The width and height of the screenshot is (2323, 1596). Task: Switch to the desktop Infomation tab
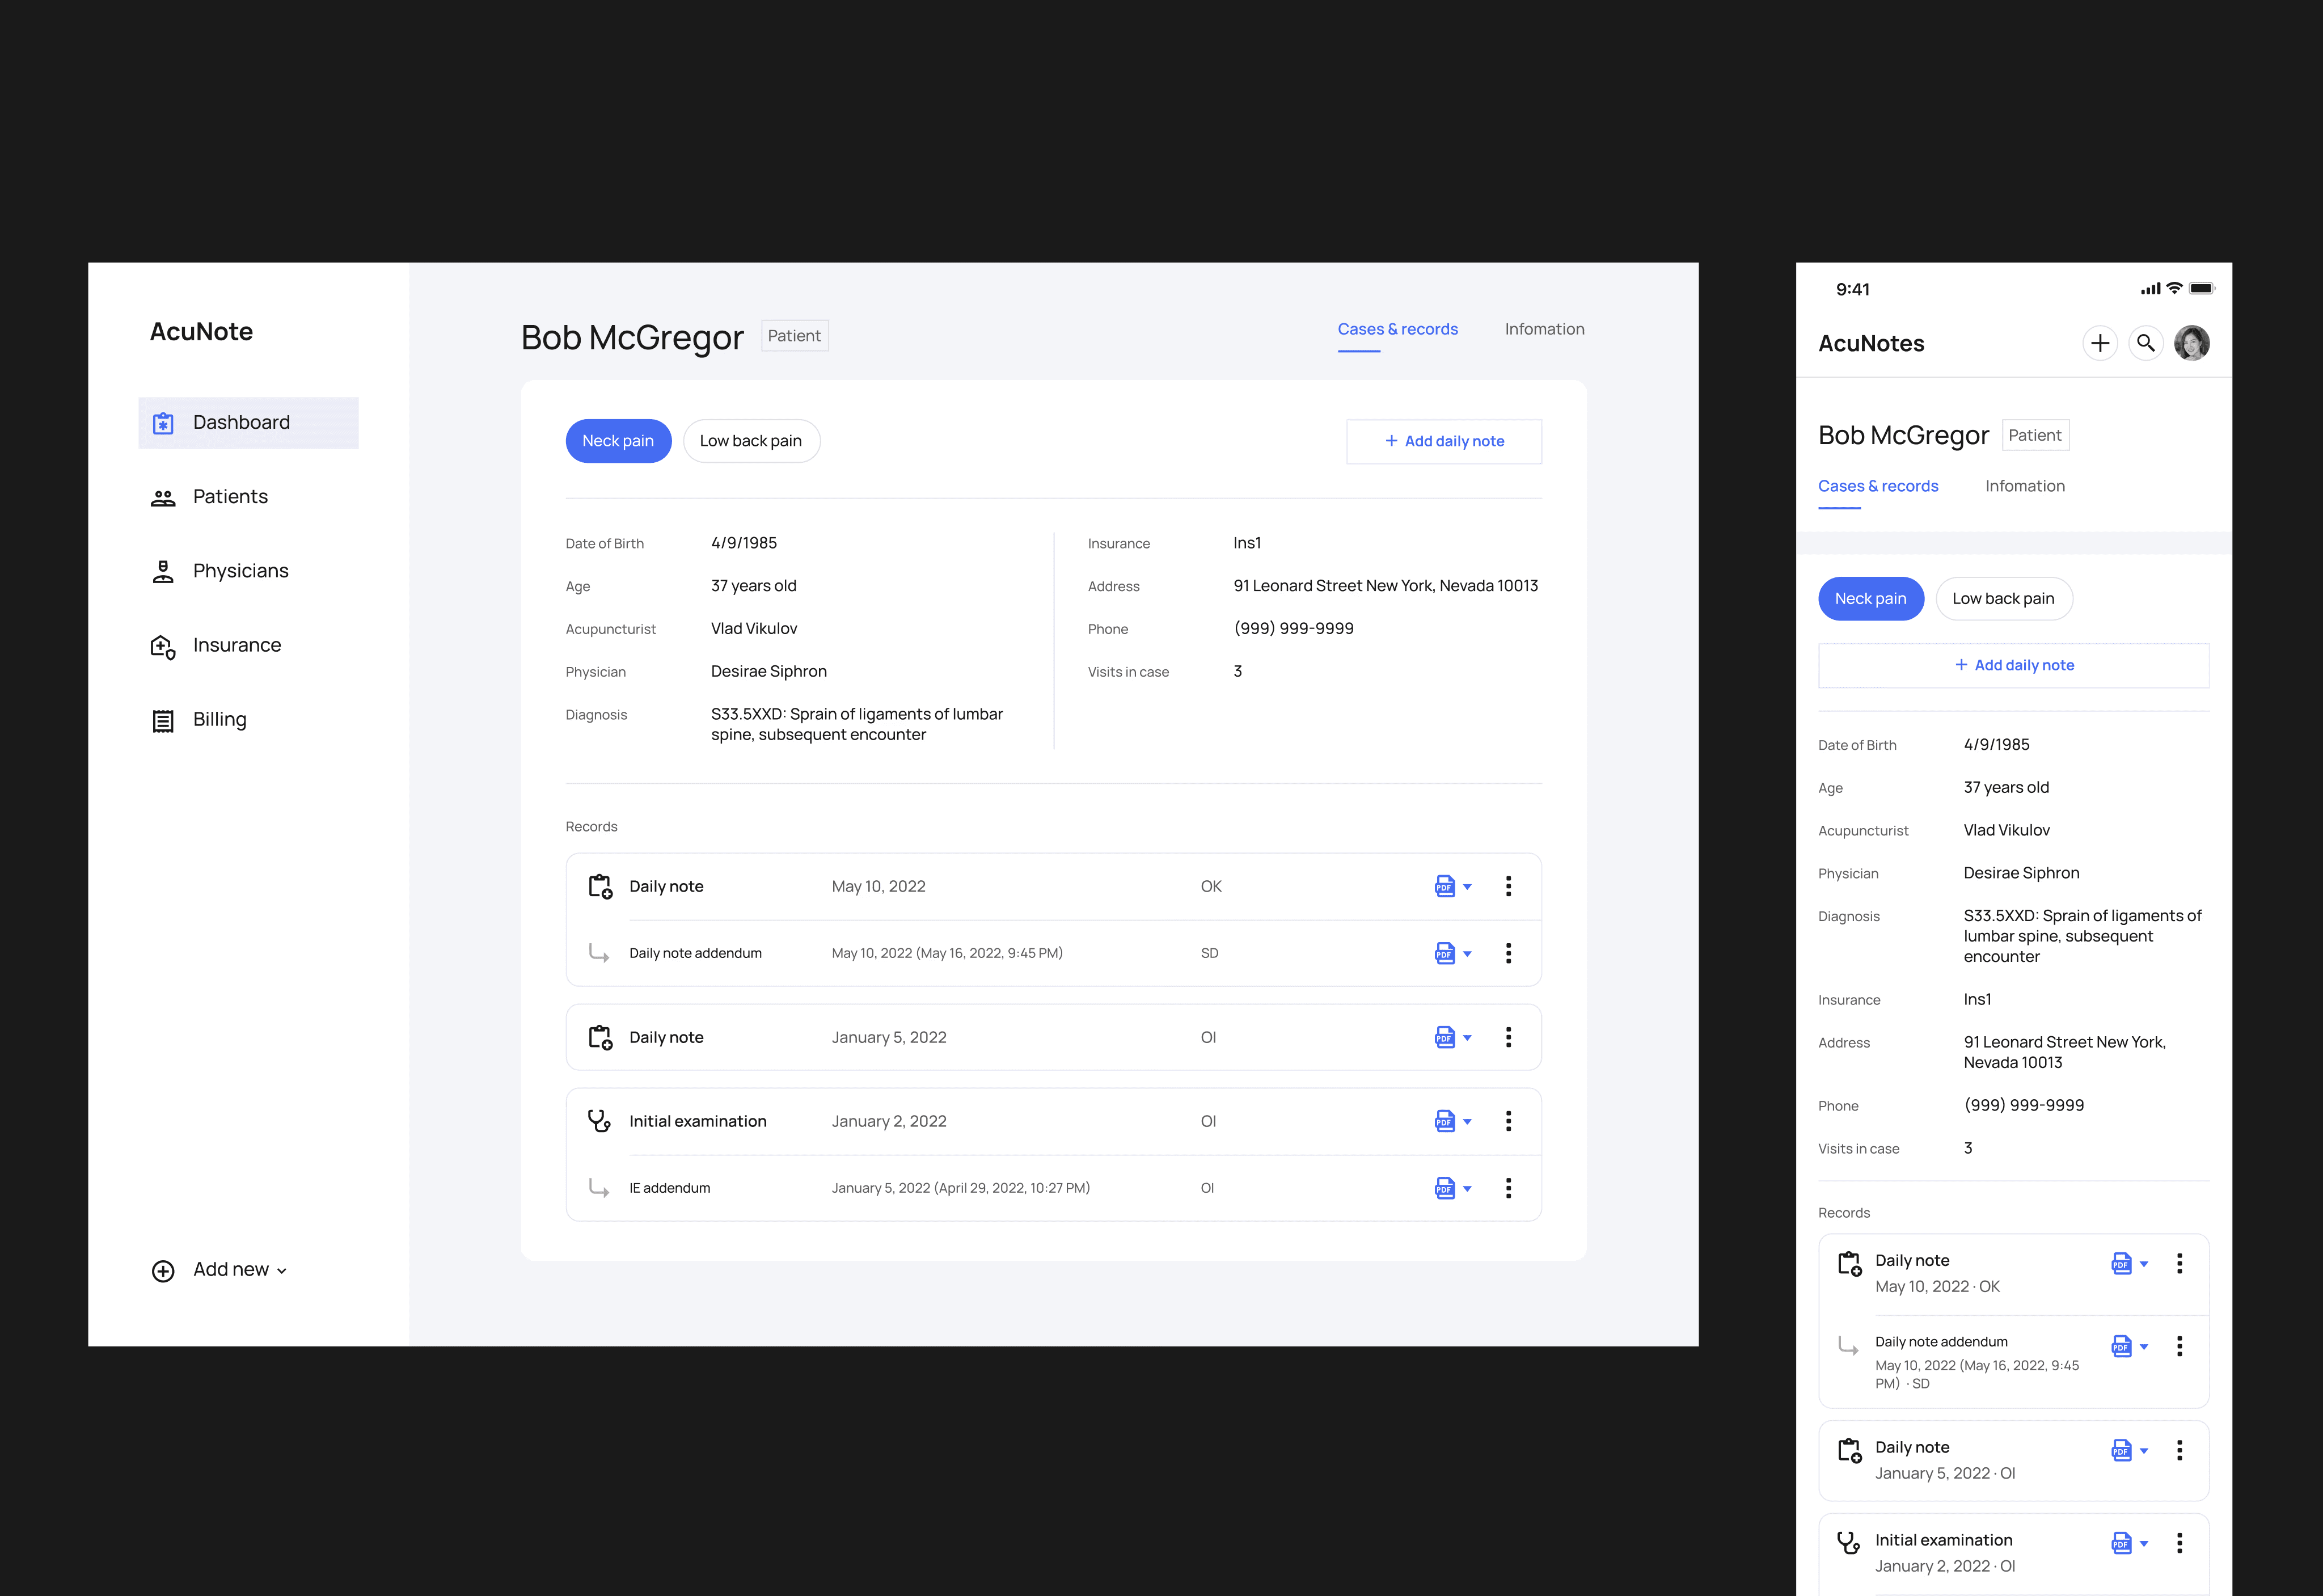(x=1544, y=329)
